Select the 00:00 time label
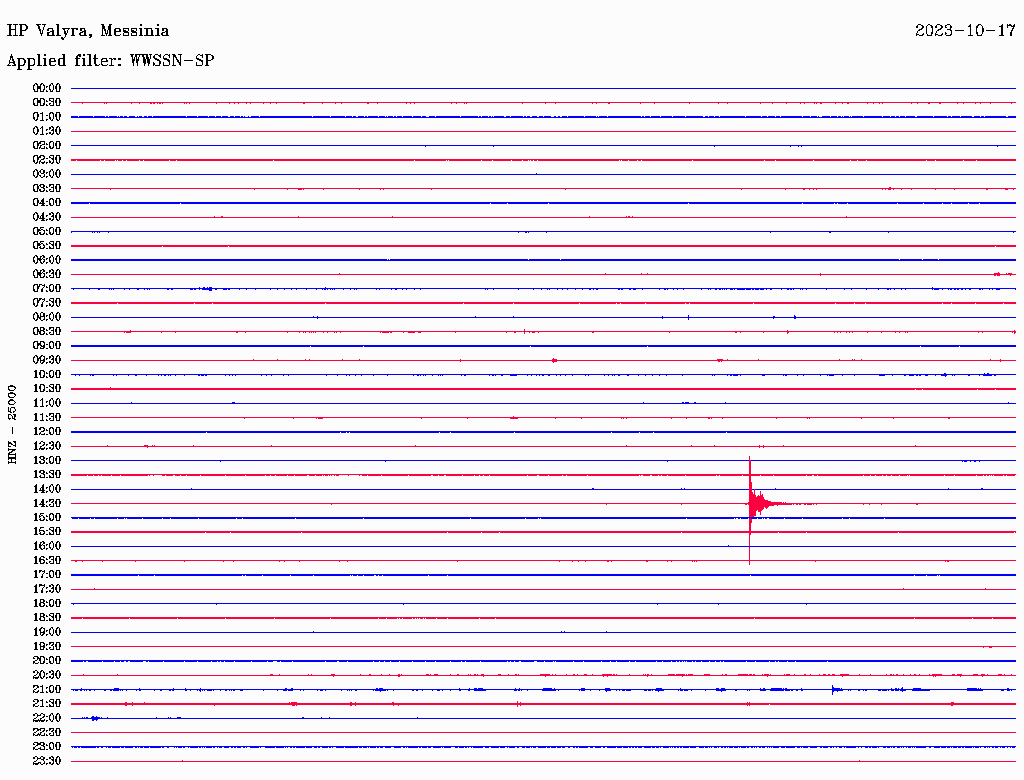This screenshot has height=780, width=1024. 47,88
